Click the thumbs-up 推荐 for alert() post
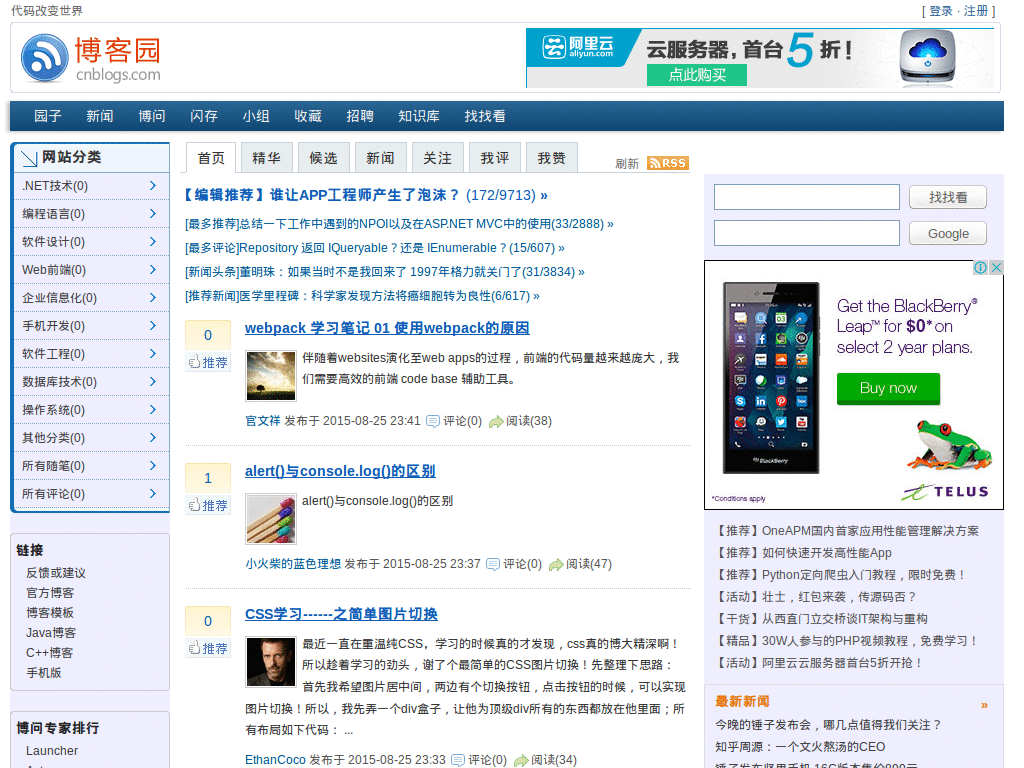 coord(208,505)
